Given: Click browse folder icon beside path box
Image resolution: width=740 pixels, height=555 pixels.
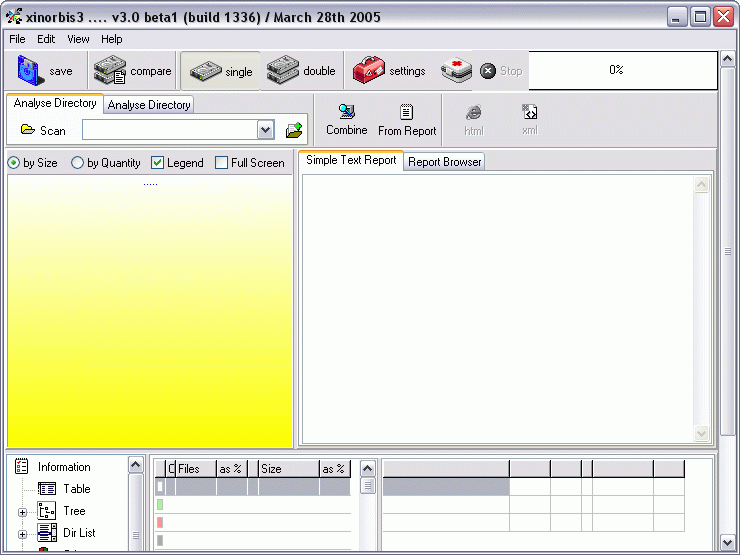Looking at the screenshot, I should pyautogui.click(x=294, y=130).
